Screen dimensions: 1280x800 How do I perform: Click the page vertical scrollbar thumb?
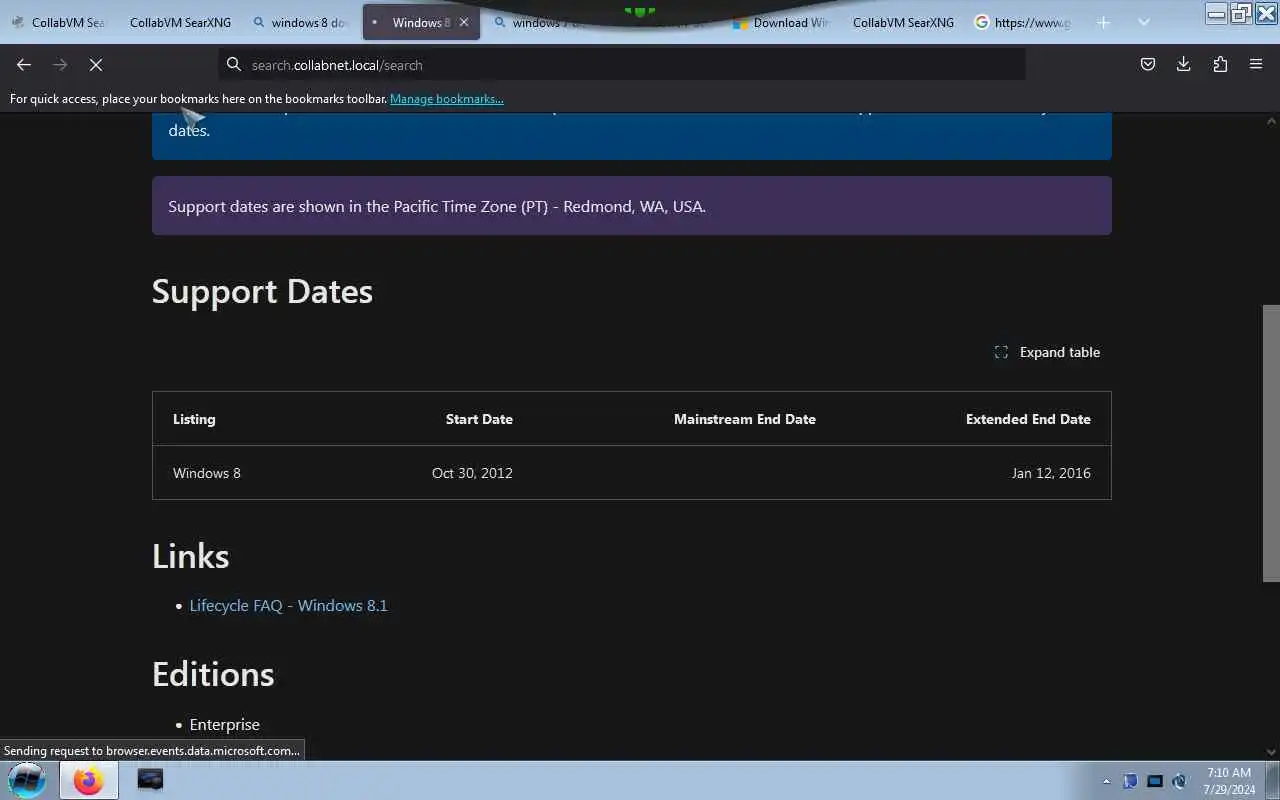coord(1271,442)
